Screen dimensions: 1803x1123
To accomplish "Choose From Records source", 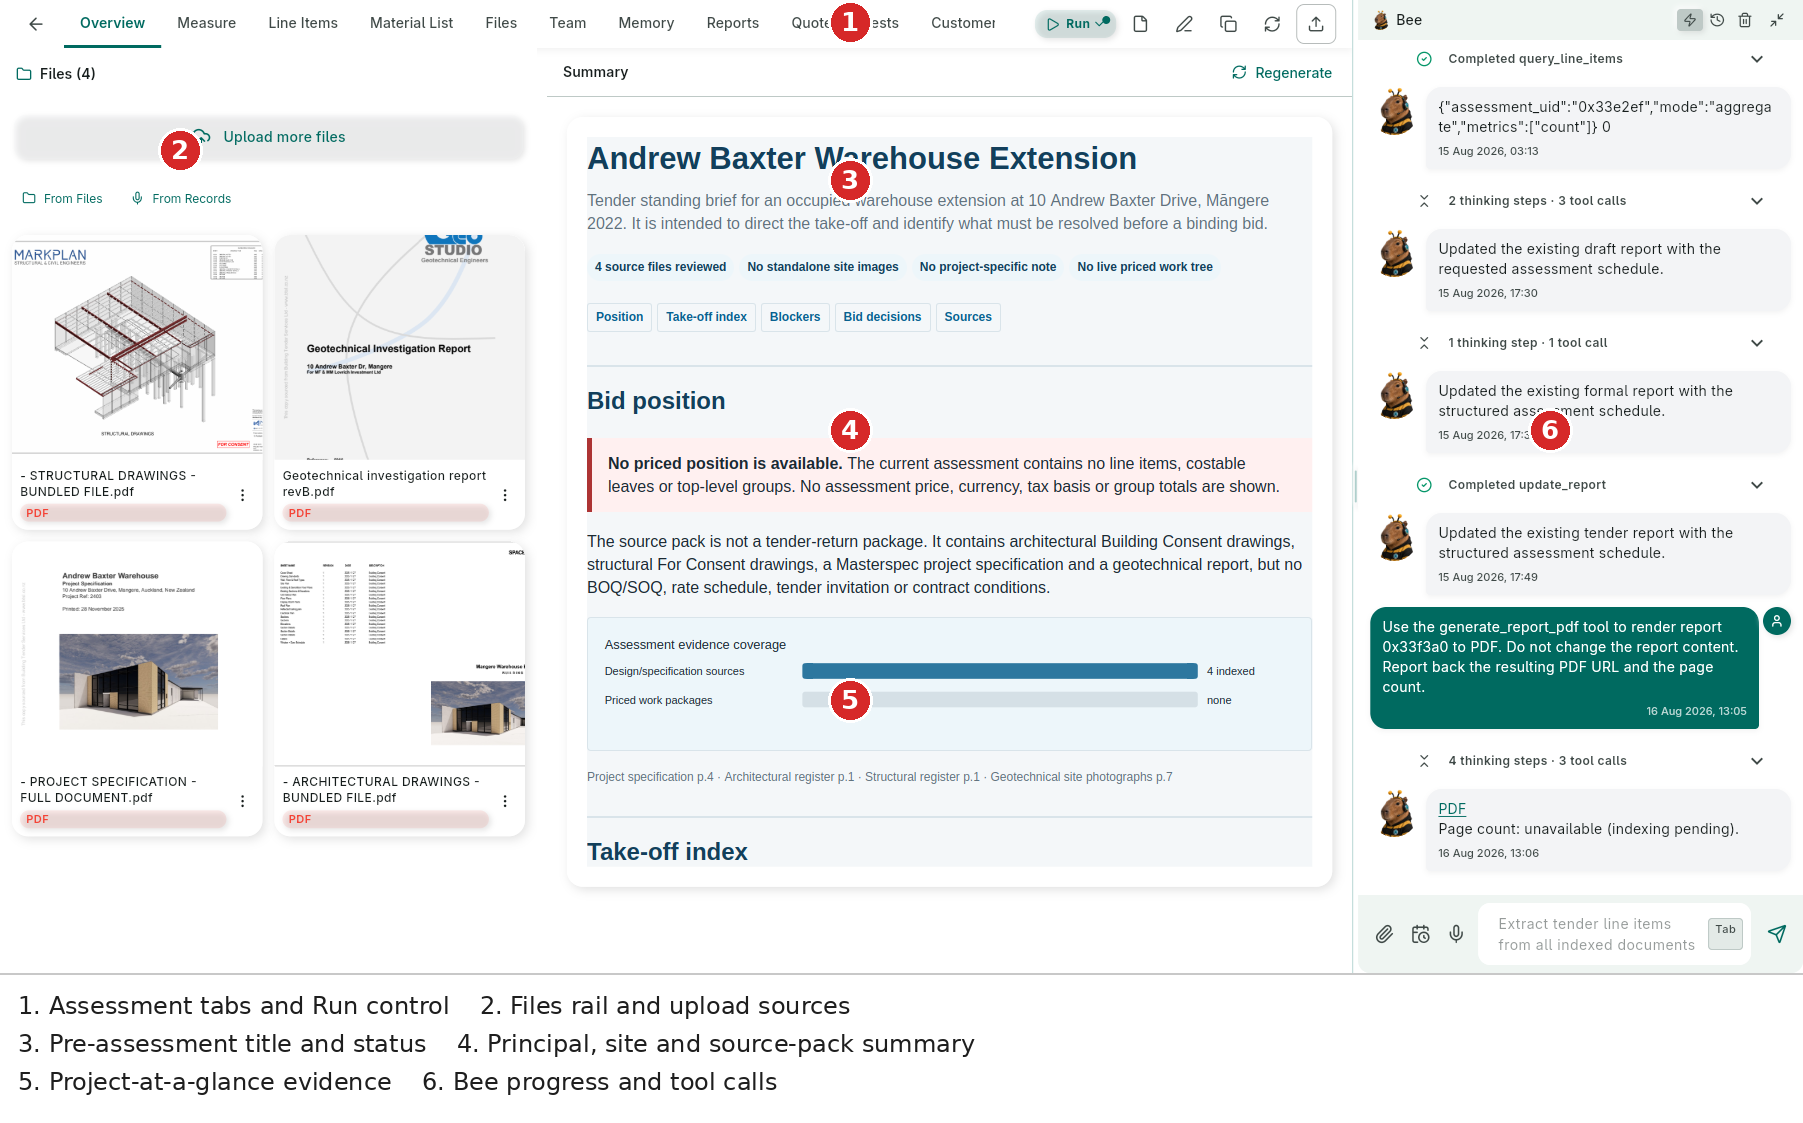I will pos(181,199).
